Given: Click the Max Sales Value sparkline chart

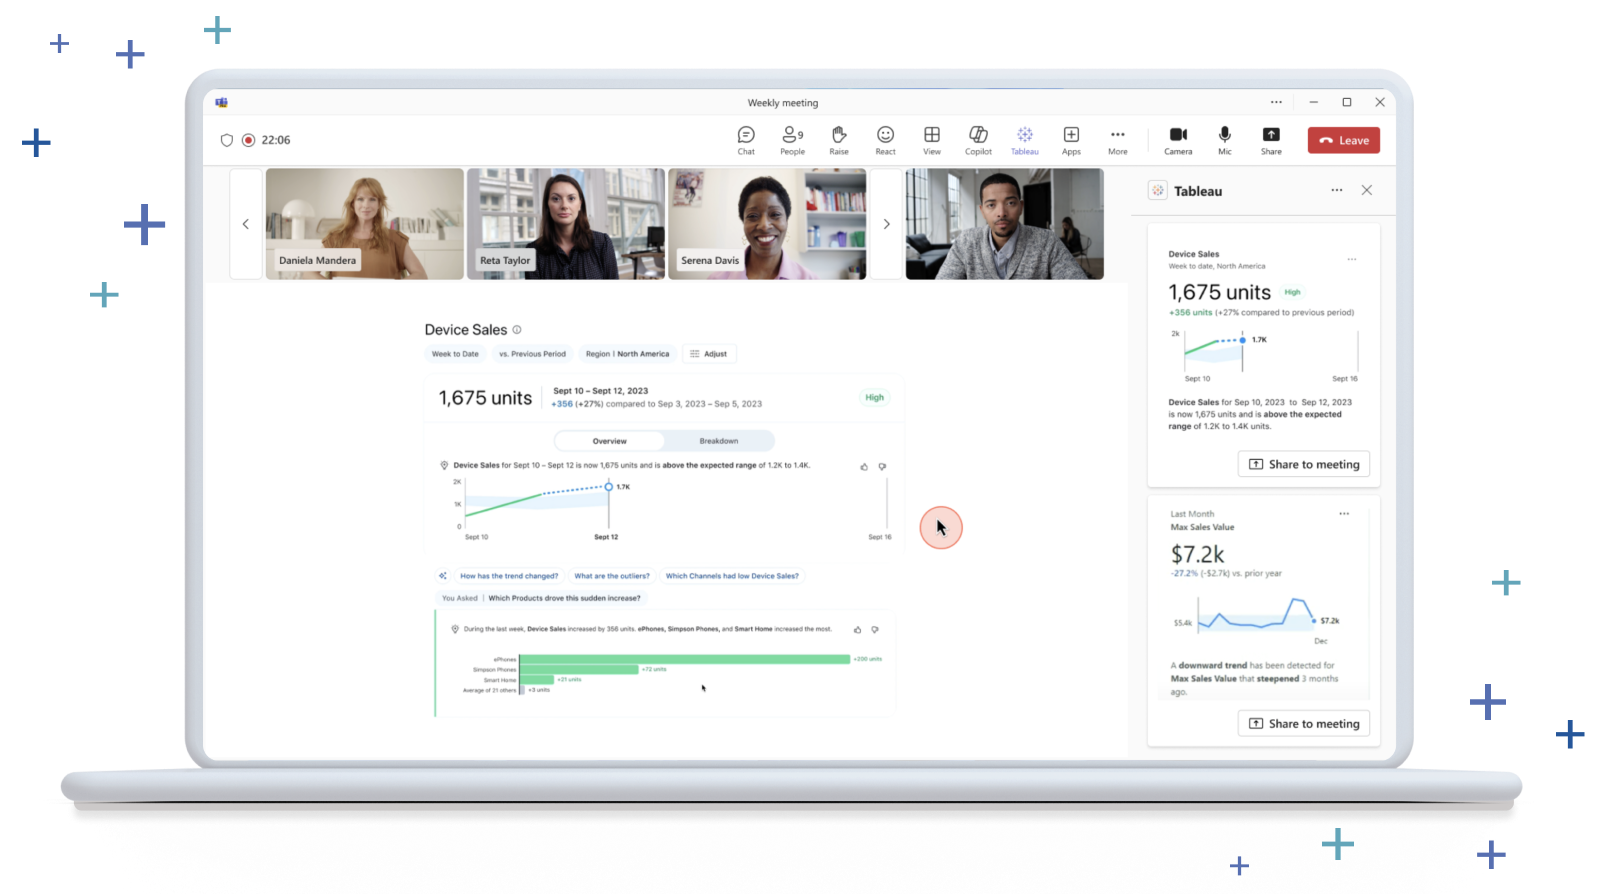Looking at the screenshot, I should [x=1257, y=613].
